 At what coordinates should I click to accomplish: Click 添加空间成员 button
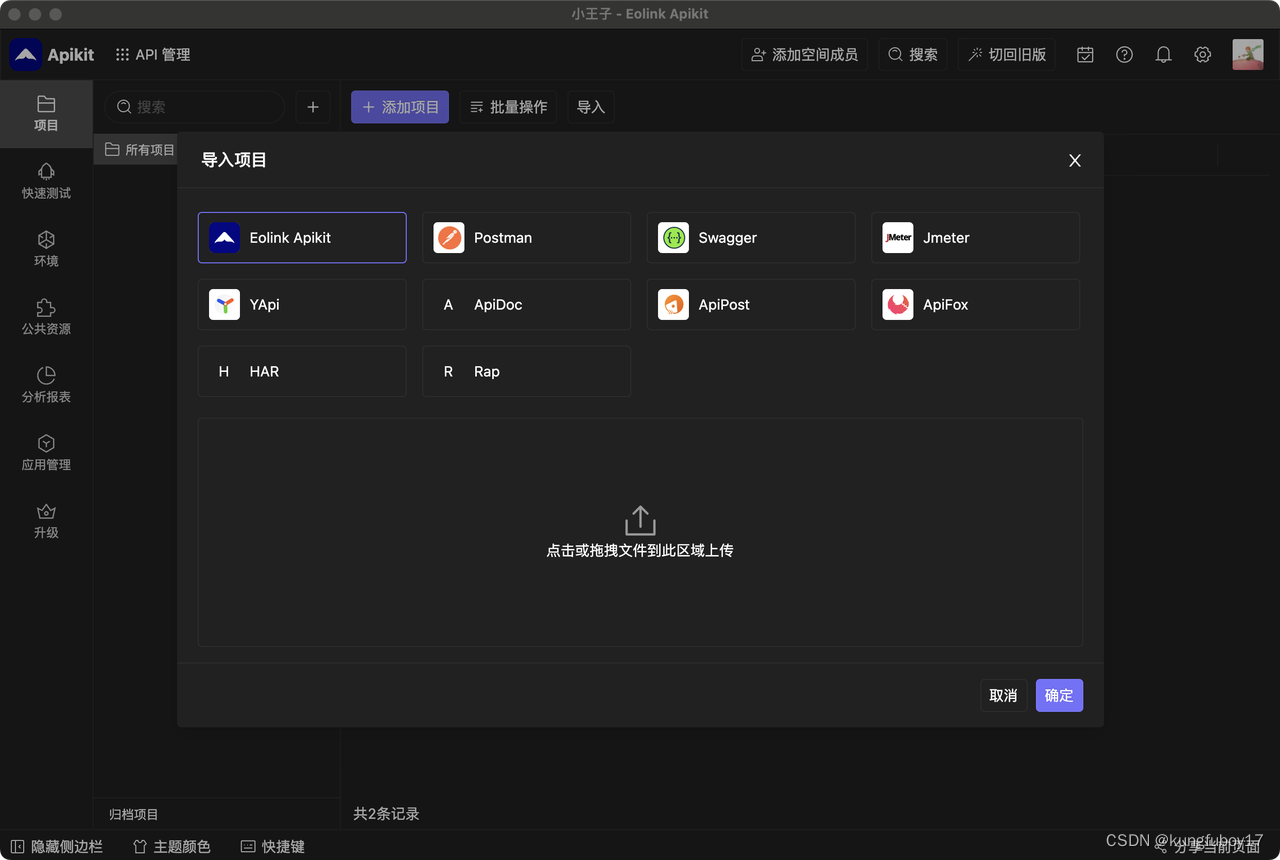click(805, 55)
